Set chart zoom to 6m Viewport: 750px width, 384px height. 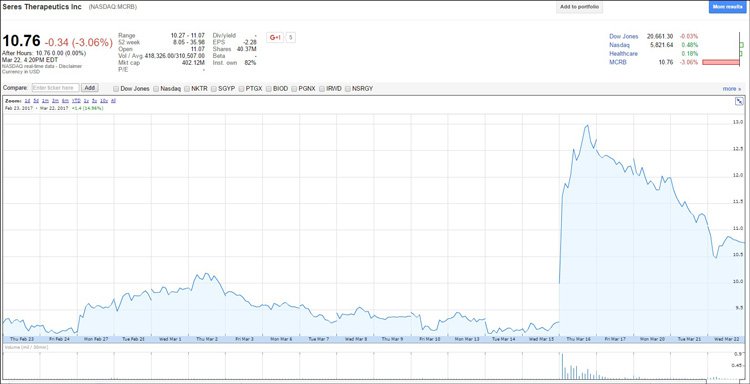(x=65, y=101)
